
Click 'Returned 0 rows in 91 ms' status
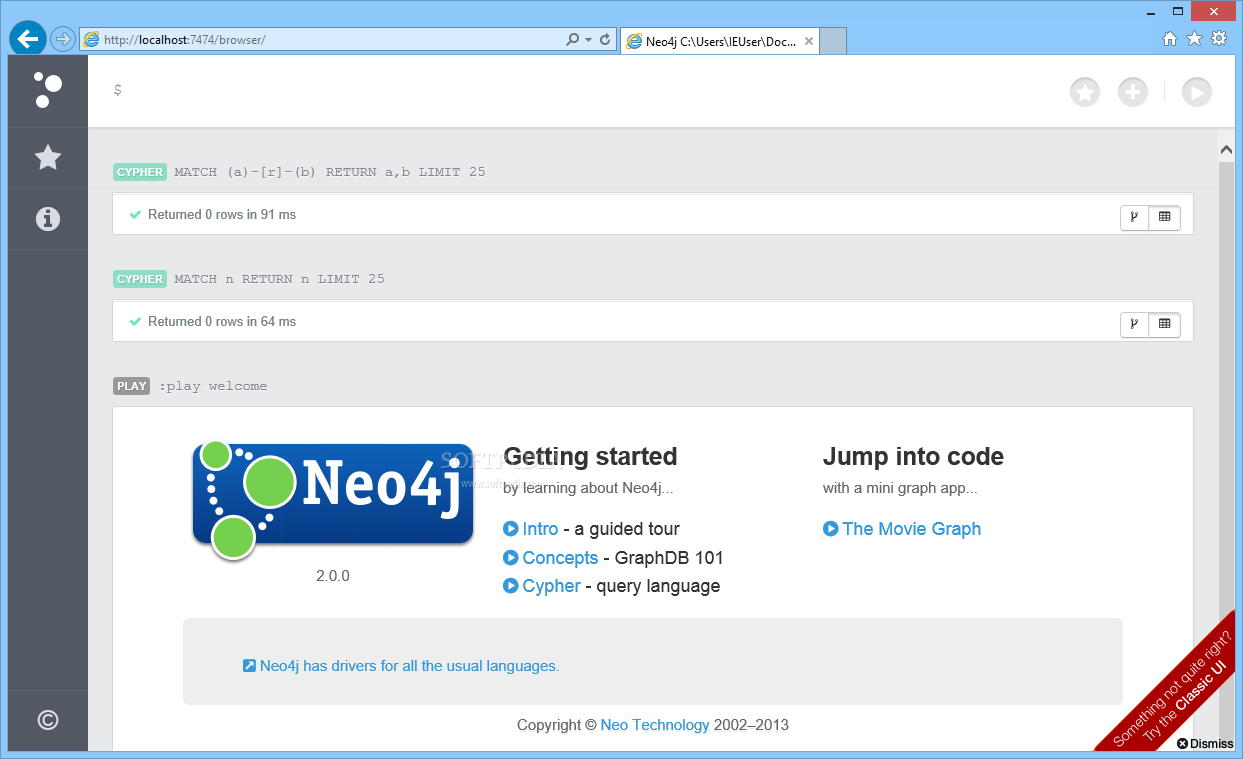coord(222,214)
